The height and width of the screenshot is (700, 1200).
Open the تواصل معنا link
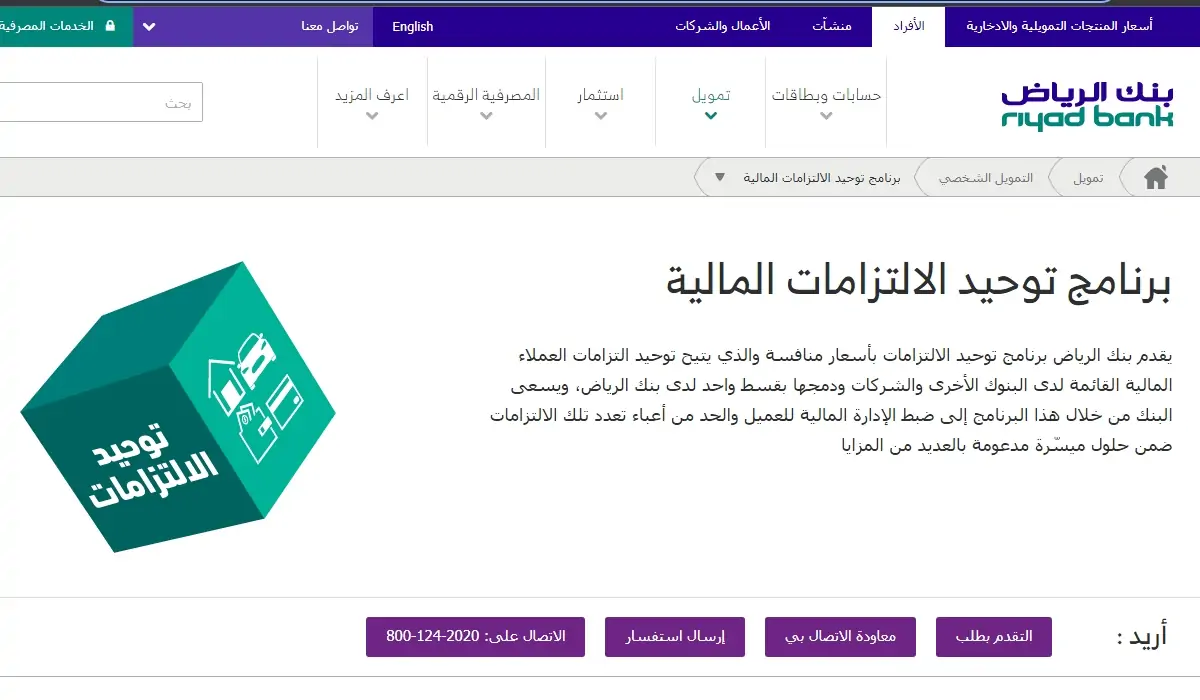point(330,26)
